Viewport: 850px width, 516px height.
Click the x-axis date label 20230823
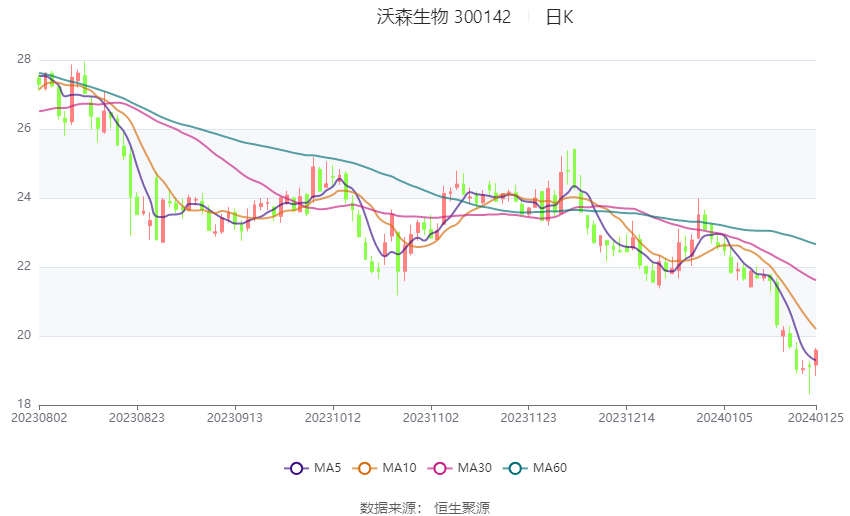[137, 418]
